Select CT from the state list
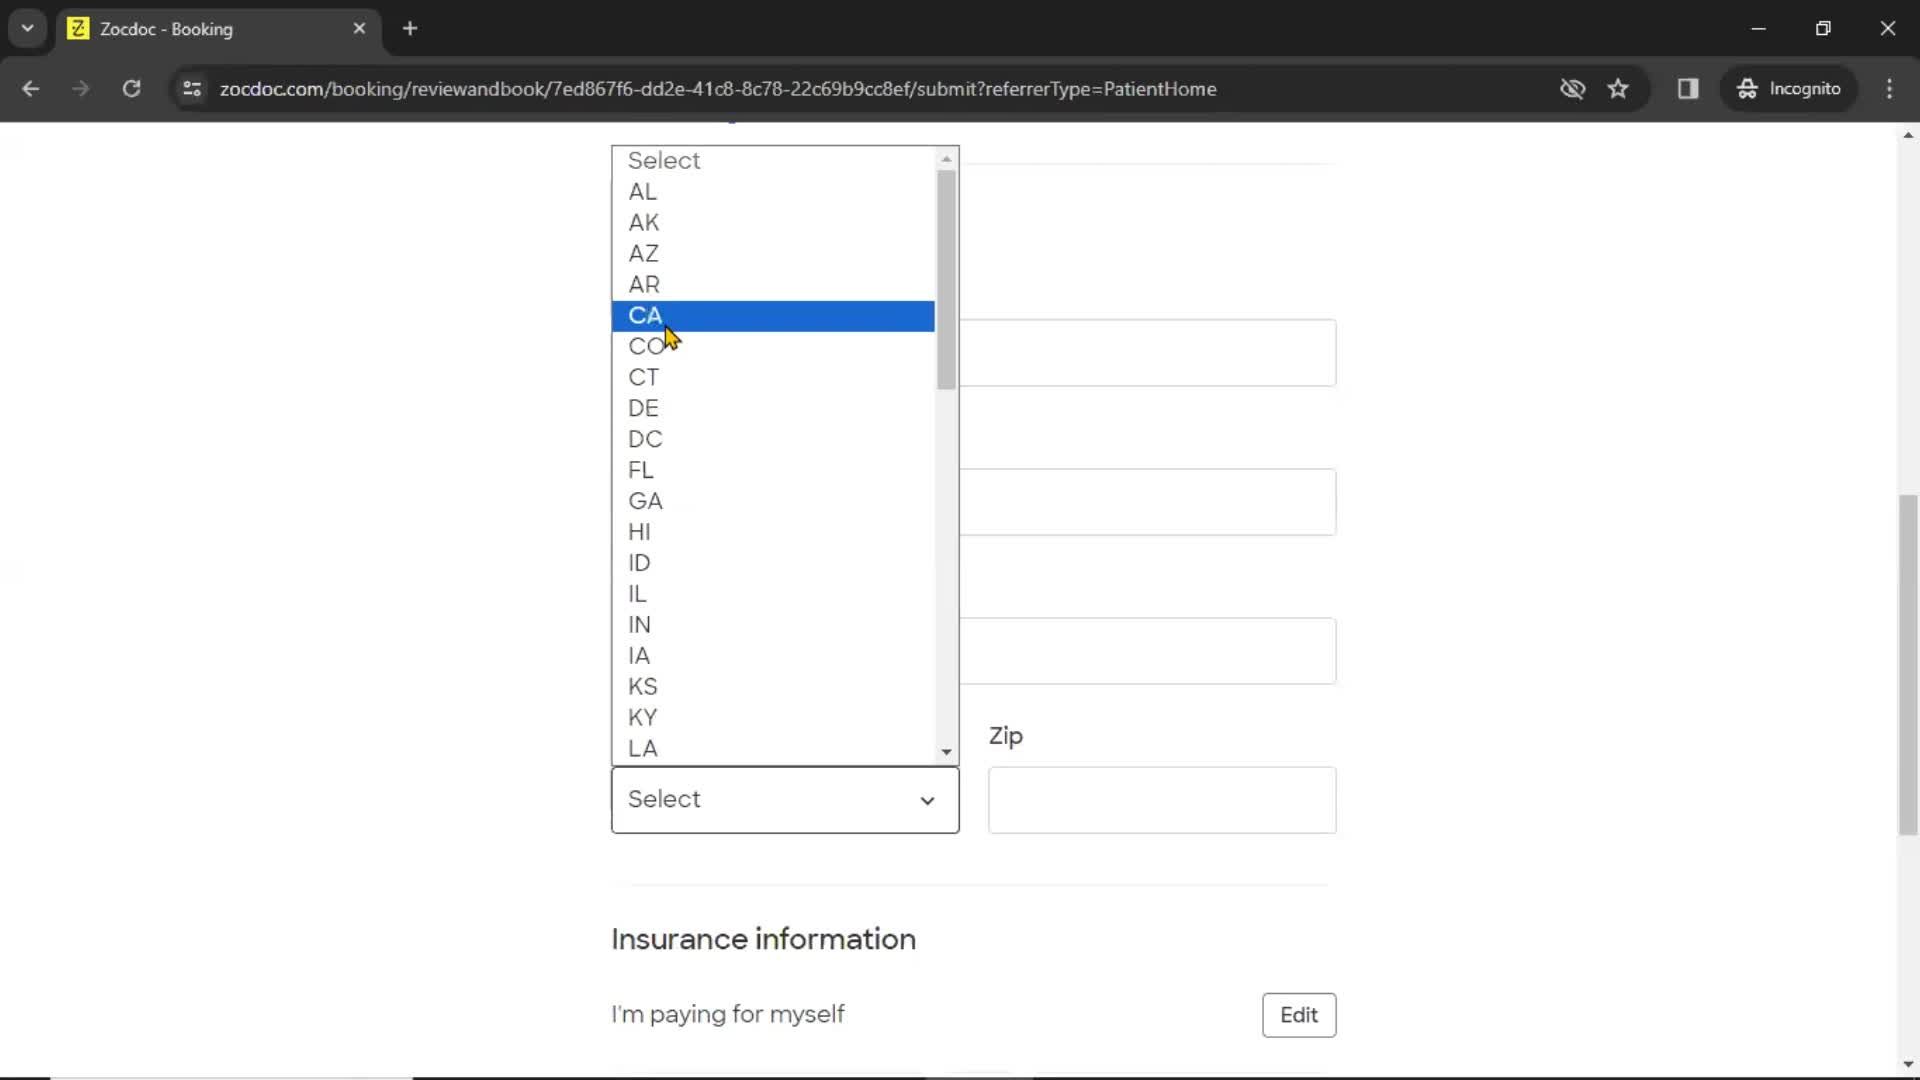1920x1080 pixels. coord(773,378)
